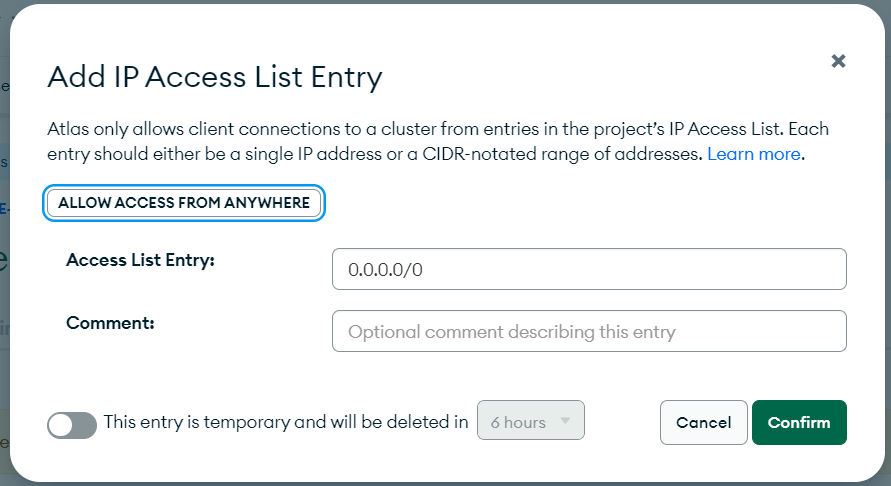Viewport: 891px width, 486px height.
Task: Click the 'Optional comment describing this entry' placeholder
Action: pyautogui.click(x=511, y=331)
